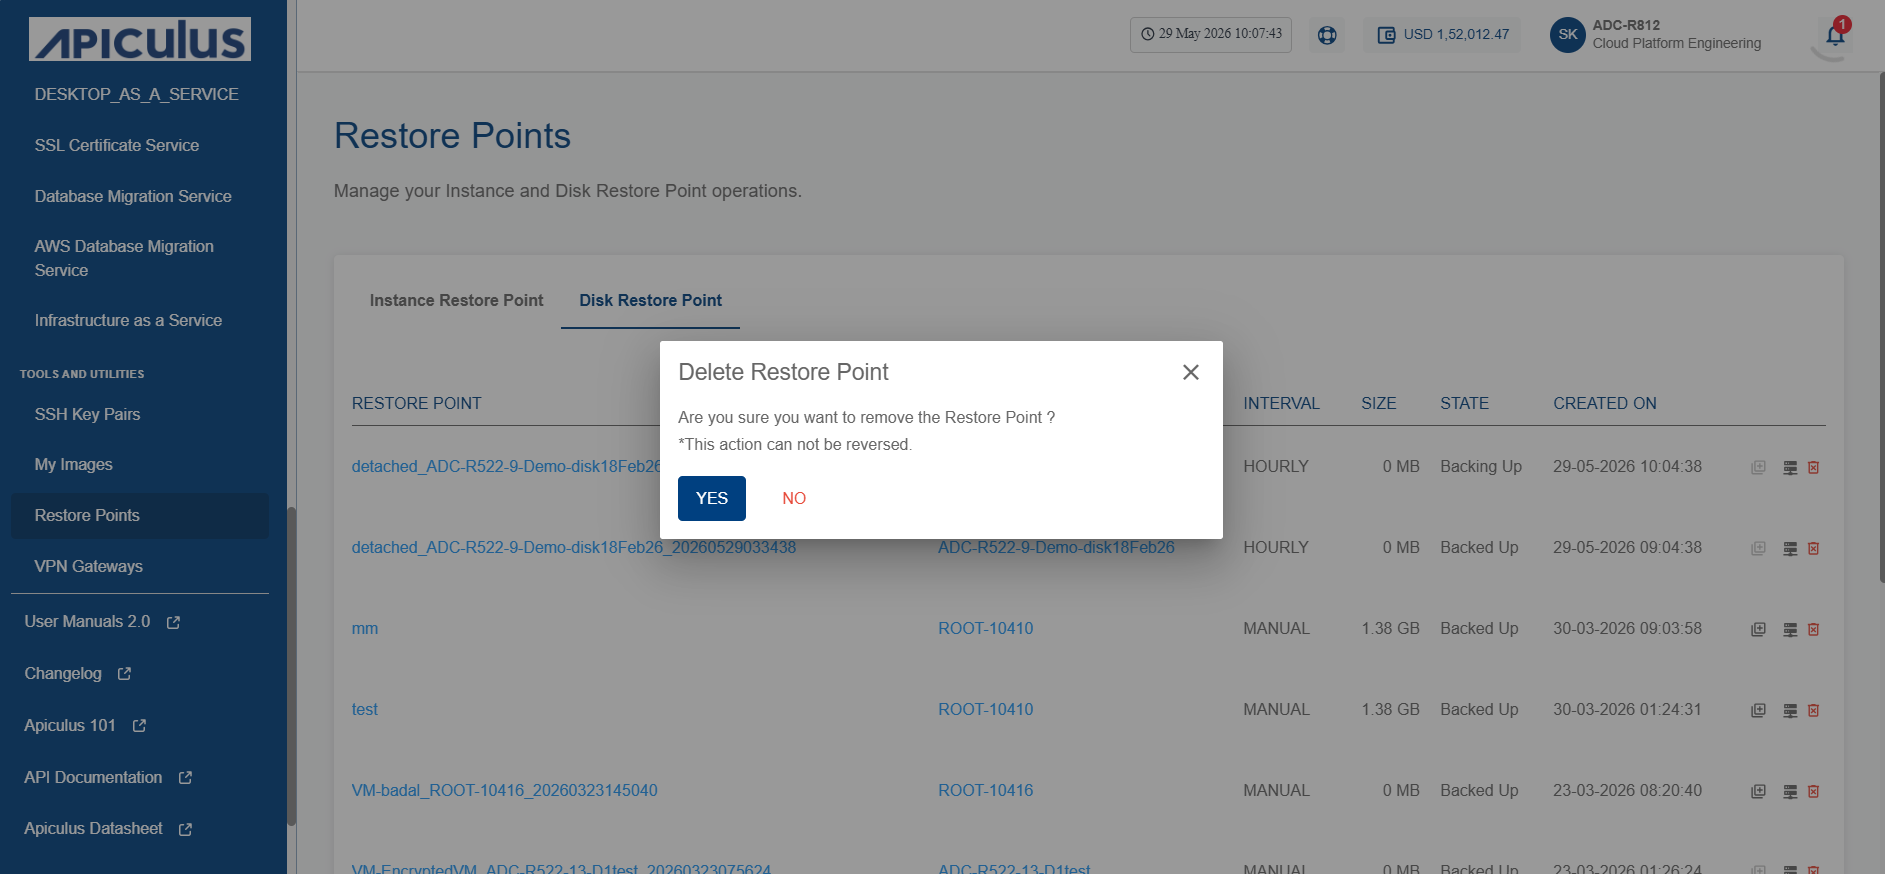
Task: Confirm deletion with the YES button
Action: [711, 498]
